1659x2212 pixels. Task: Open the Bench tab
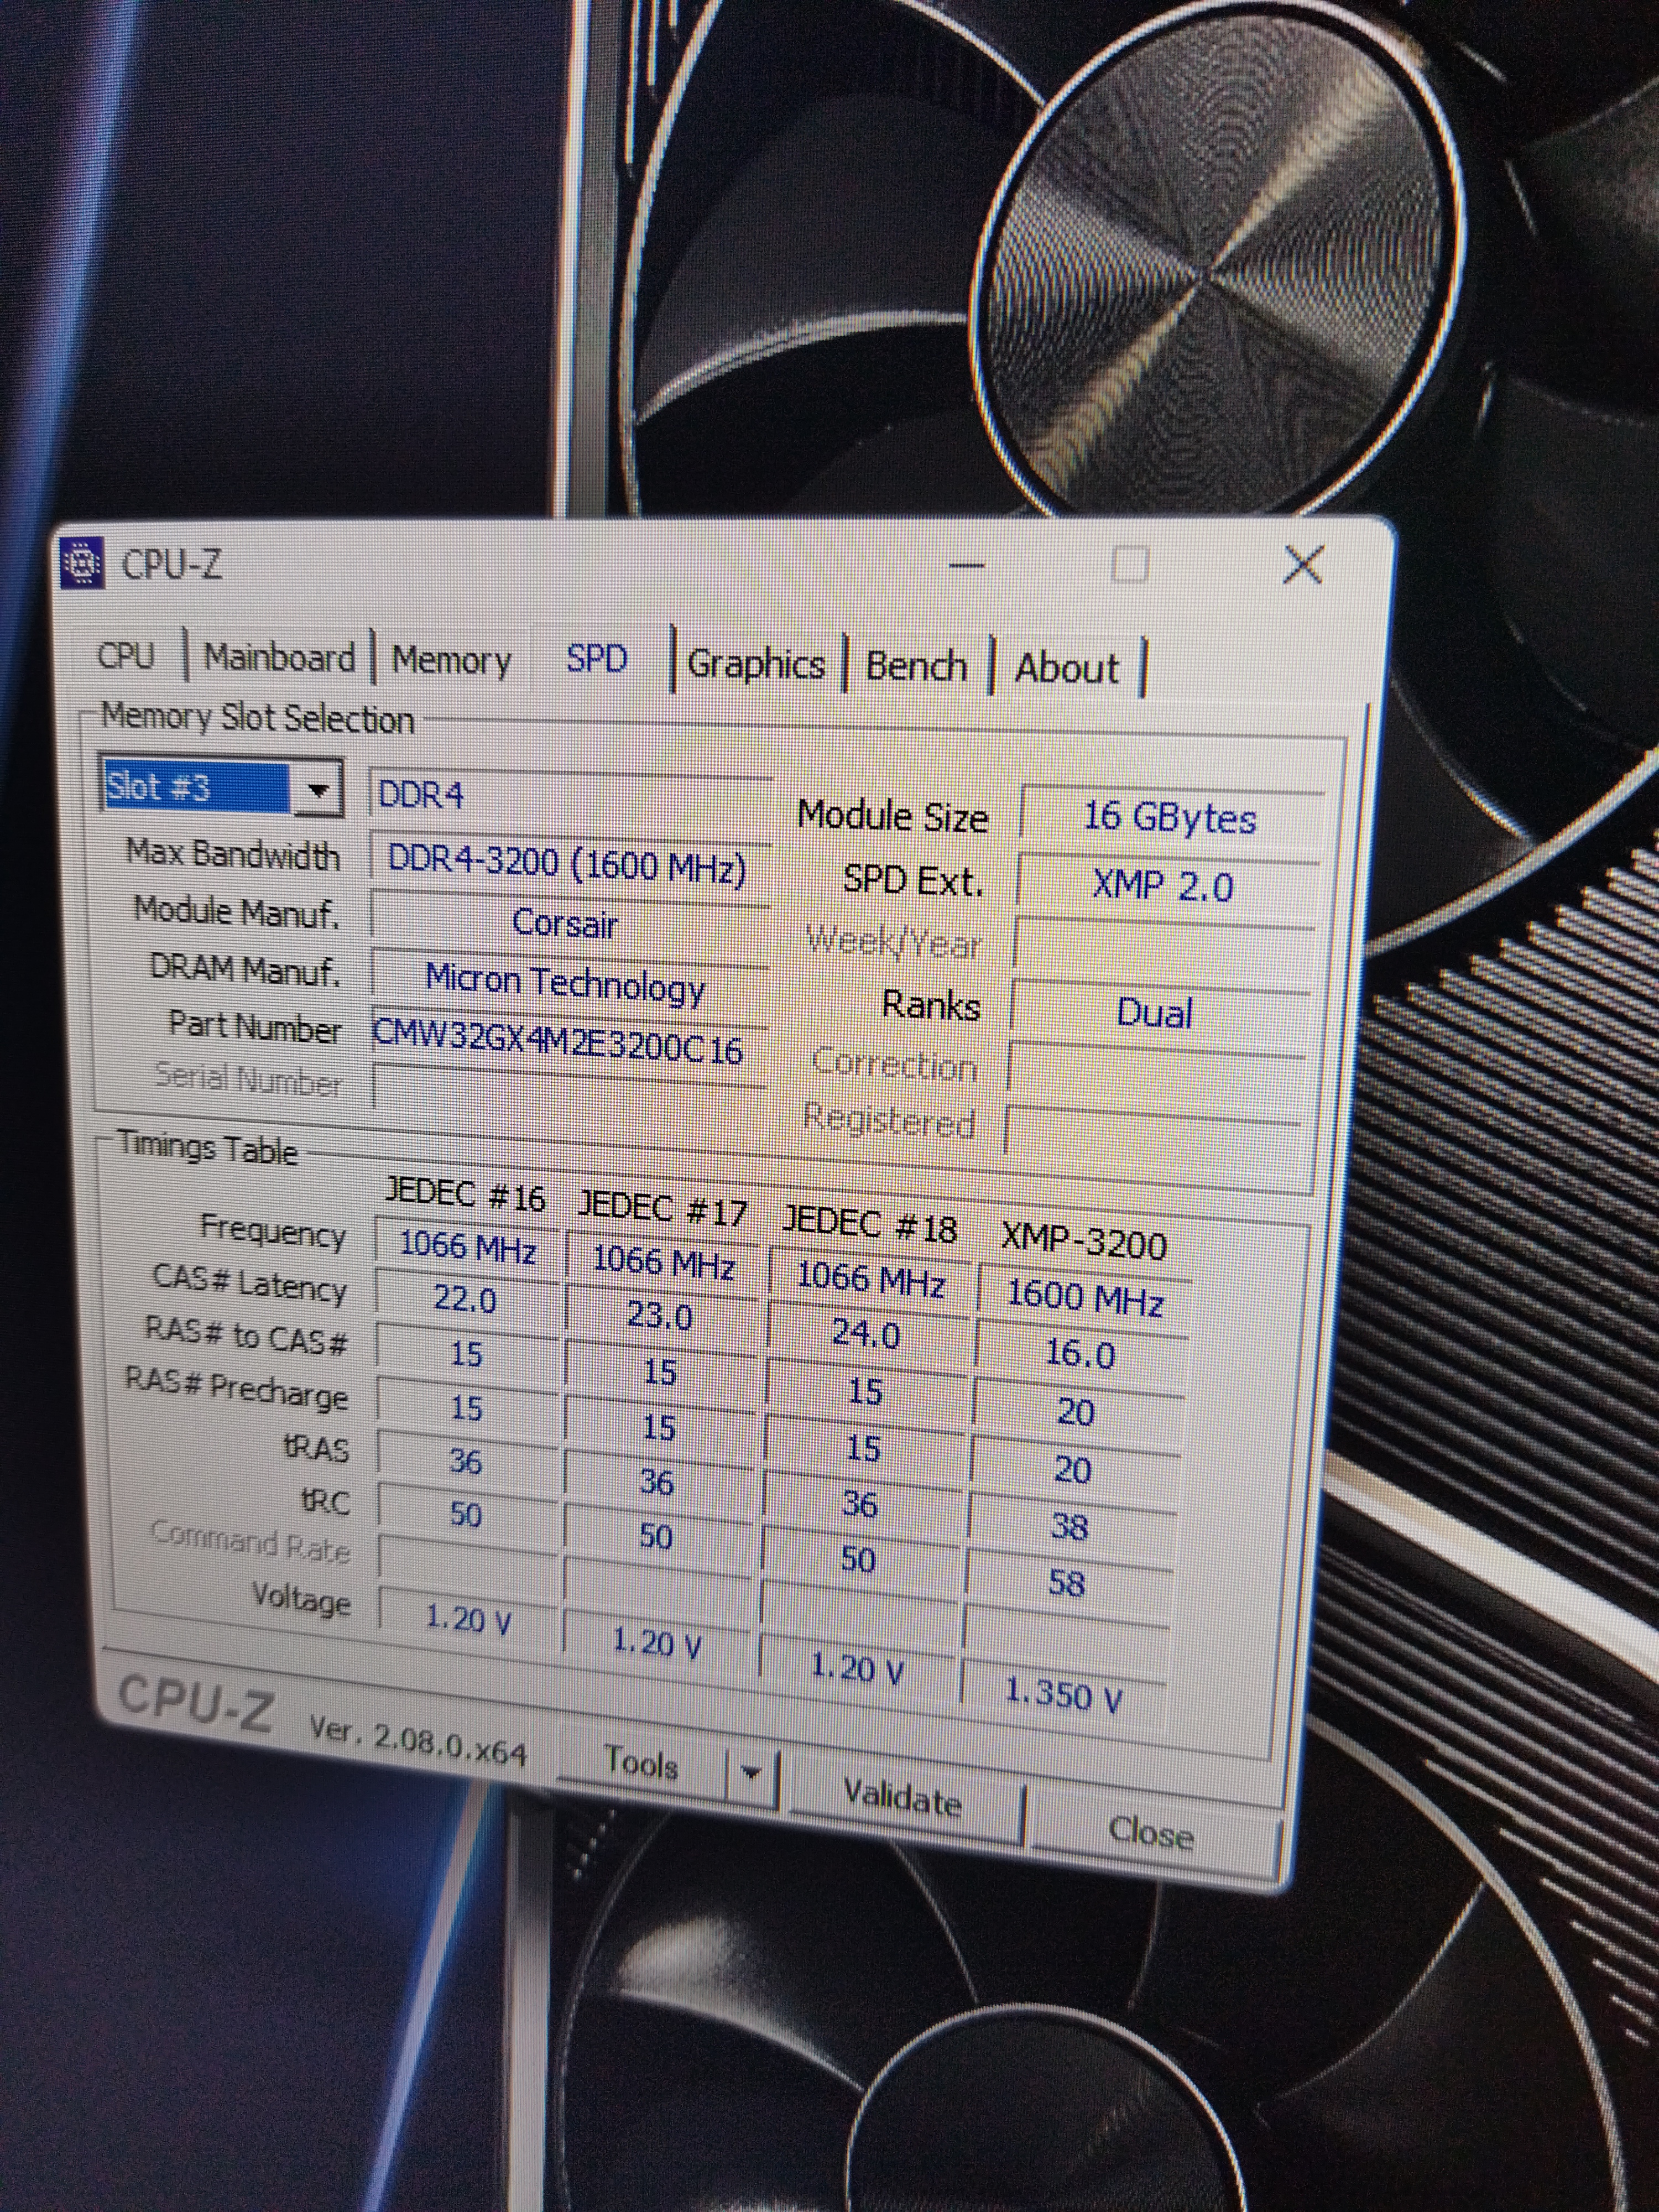point(916,666)
